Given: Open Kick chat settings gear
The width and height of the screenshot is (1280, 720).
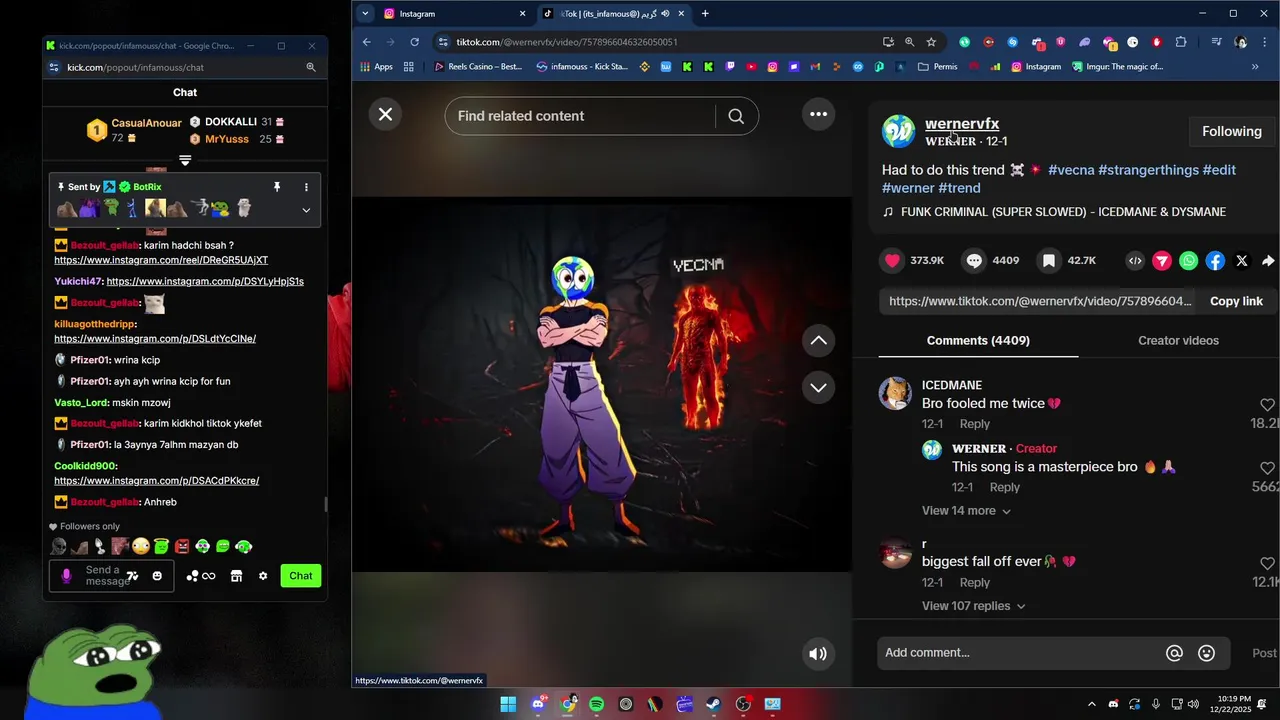Looking at the screenshot, I should point(263,576).
